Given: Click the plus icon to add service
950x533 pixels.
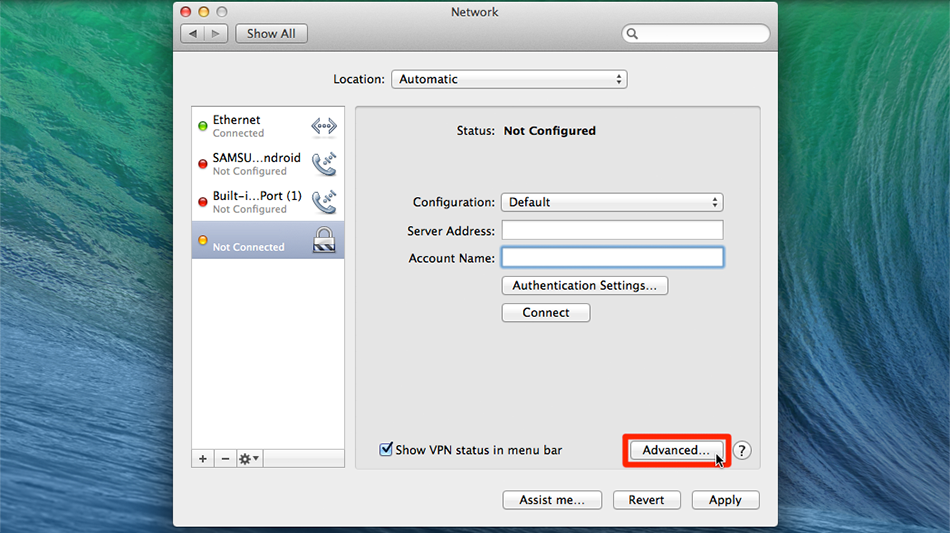Looking at the screenshot, I should tap(203, 458).
